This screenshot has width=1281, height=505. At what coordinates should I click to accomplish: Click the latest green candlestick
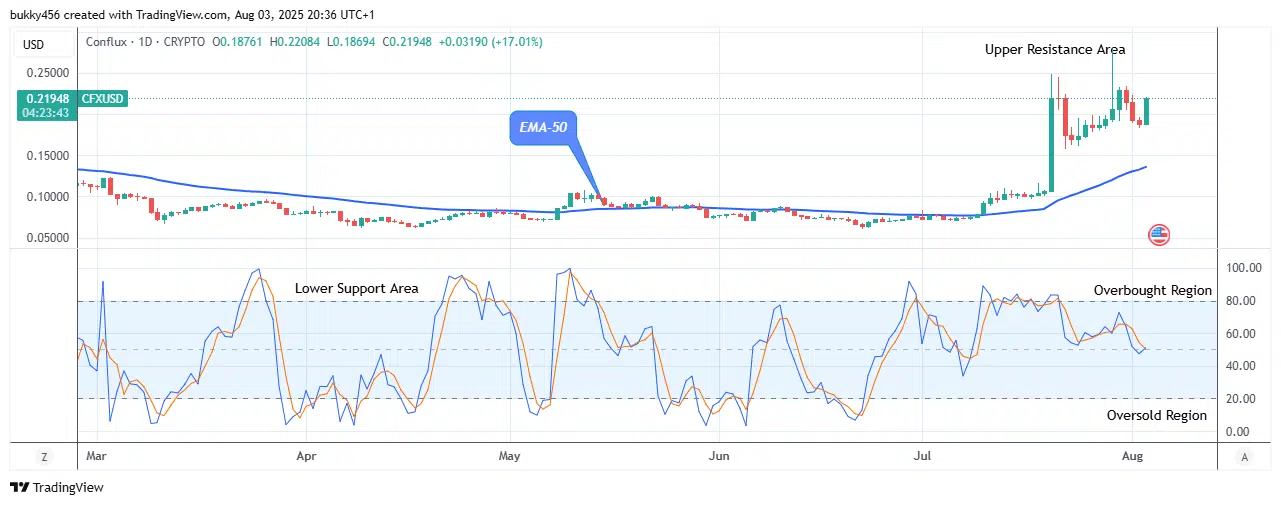coord(1148,111)
